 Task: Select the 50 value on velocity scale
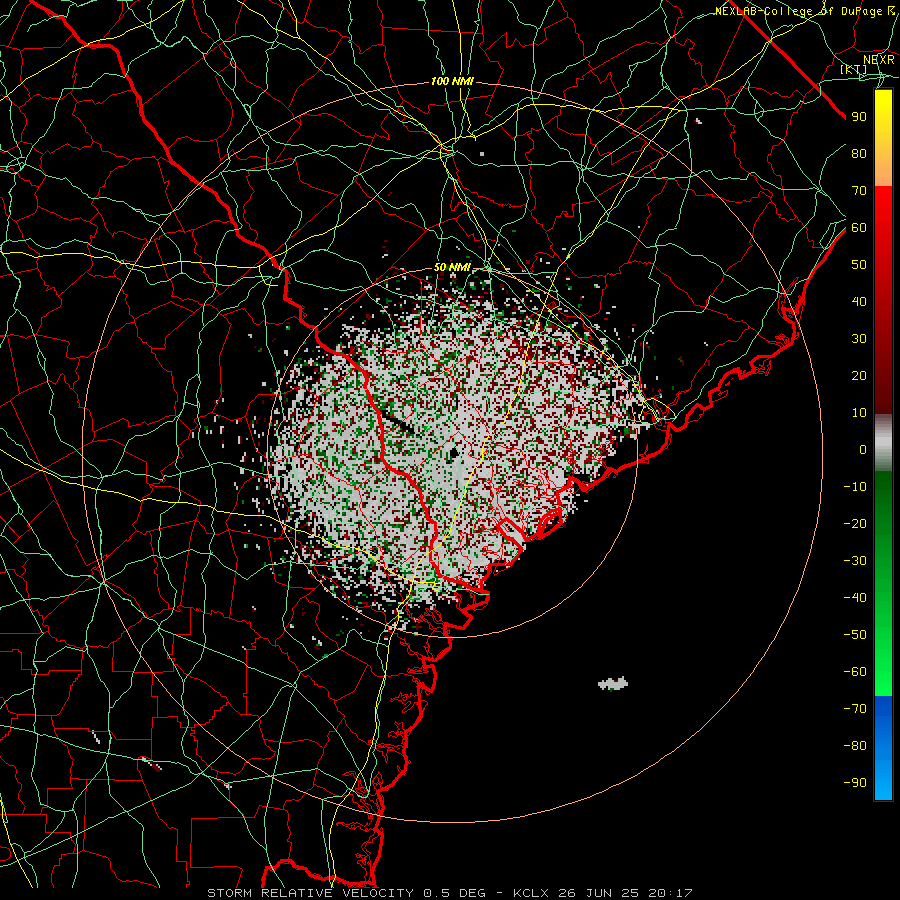click(859, 265)
